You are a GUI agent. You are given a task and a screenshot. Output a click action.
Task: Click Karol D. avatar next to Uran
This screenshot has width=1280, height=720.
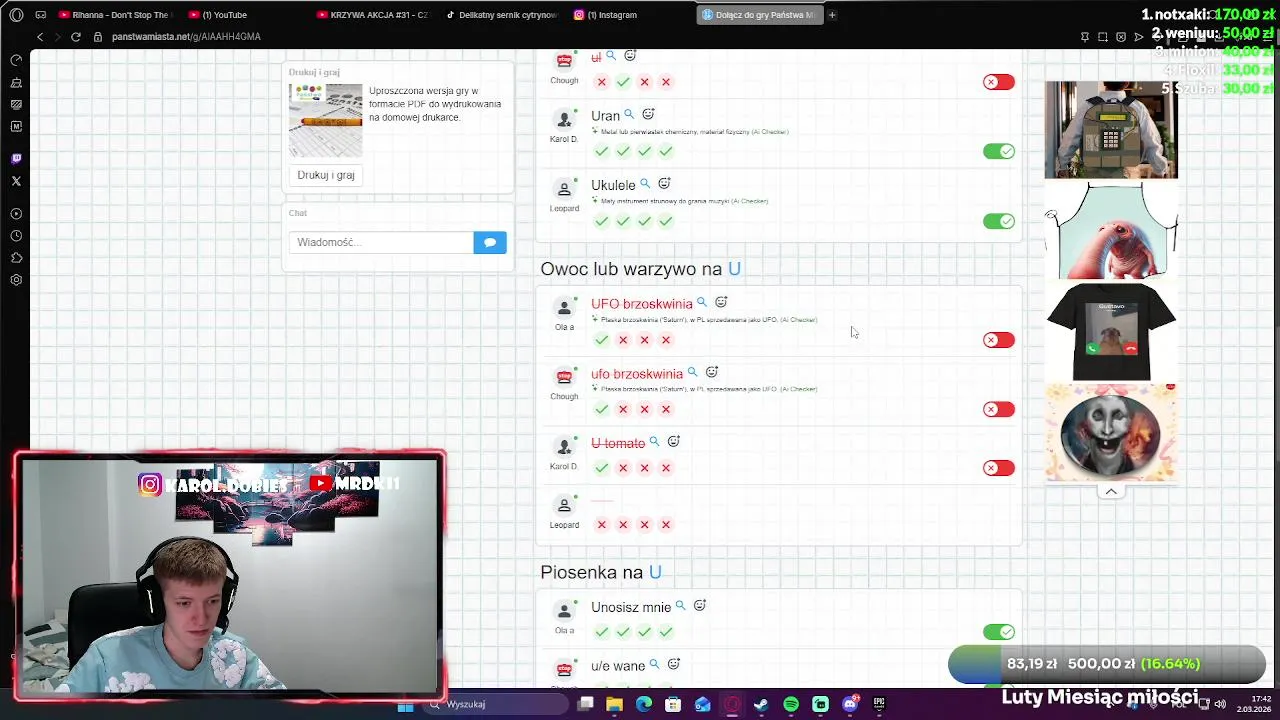564,119
